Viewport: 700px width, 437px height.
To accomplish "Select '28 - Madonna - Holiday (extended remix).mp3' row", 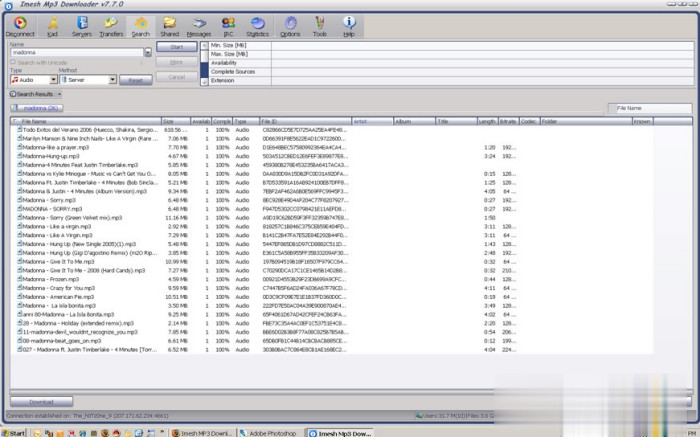I will (x=332, y=323).
